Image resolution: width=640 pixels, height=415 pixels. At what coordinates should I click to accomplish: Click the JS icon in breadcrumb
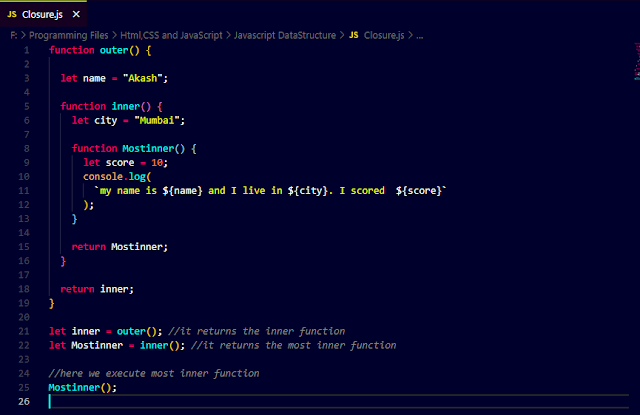tap(353, 36)
